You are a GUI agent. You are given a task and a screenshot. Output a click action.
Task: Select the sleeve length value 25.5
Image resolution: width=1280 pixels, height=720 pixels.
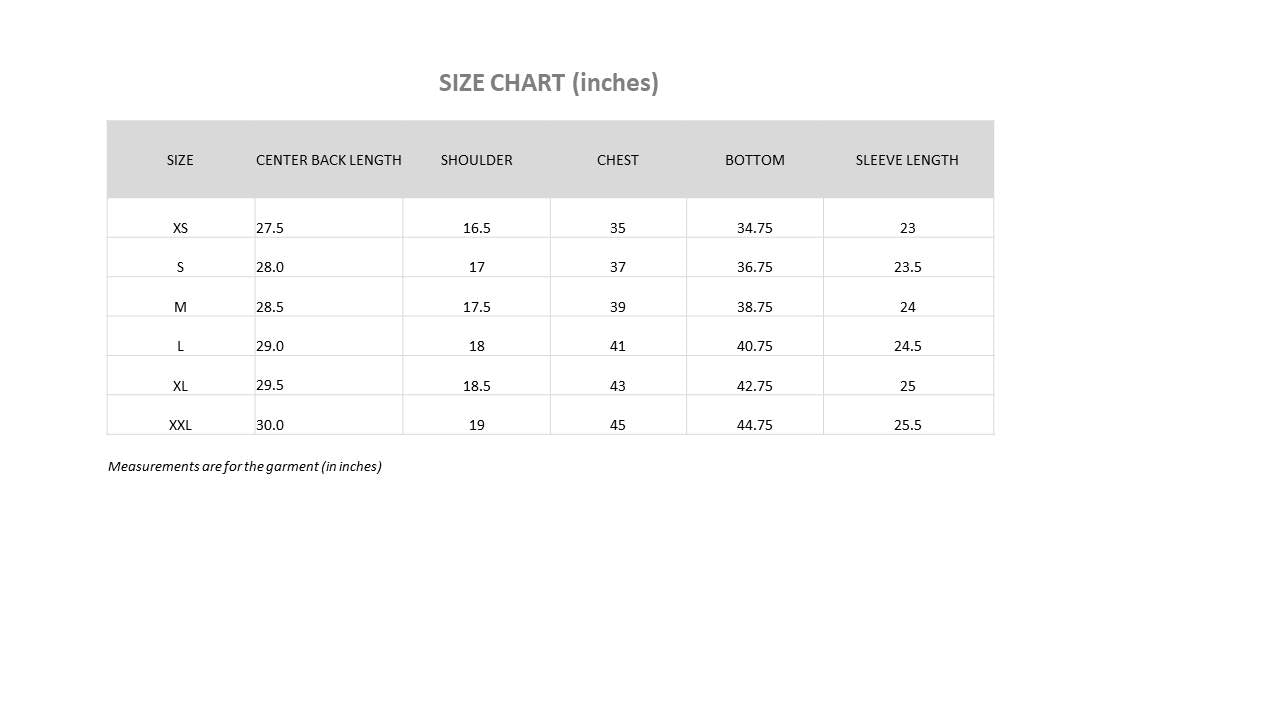pos(907,425)
